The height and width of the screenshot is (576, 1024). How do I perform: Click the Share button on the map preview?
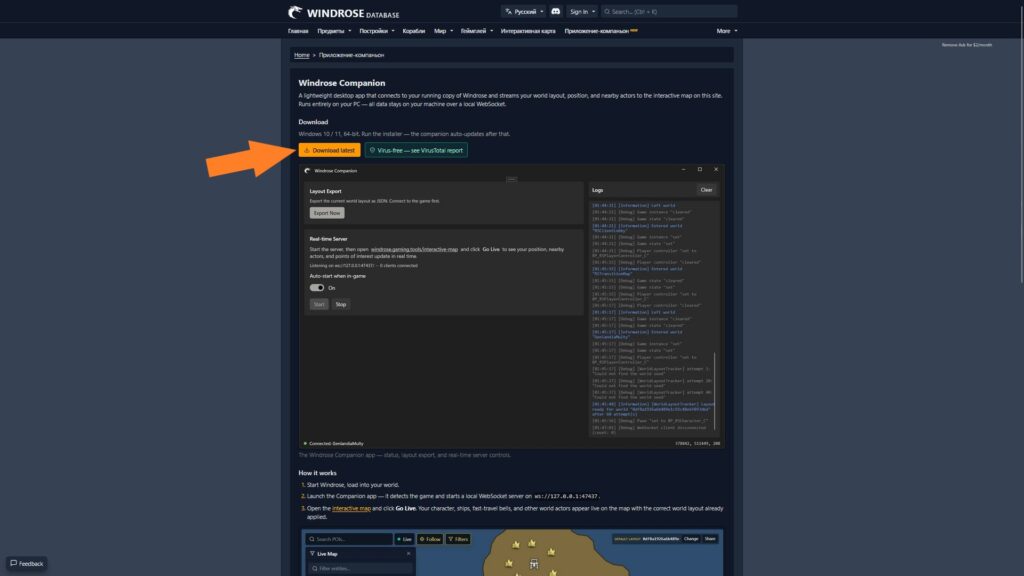710,539
